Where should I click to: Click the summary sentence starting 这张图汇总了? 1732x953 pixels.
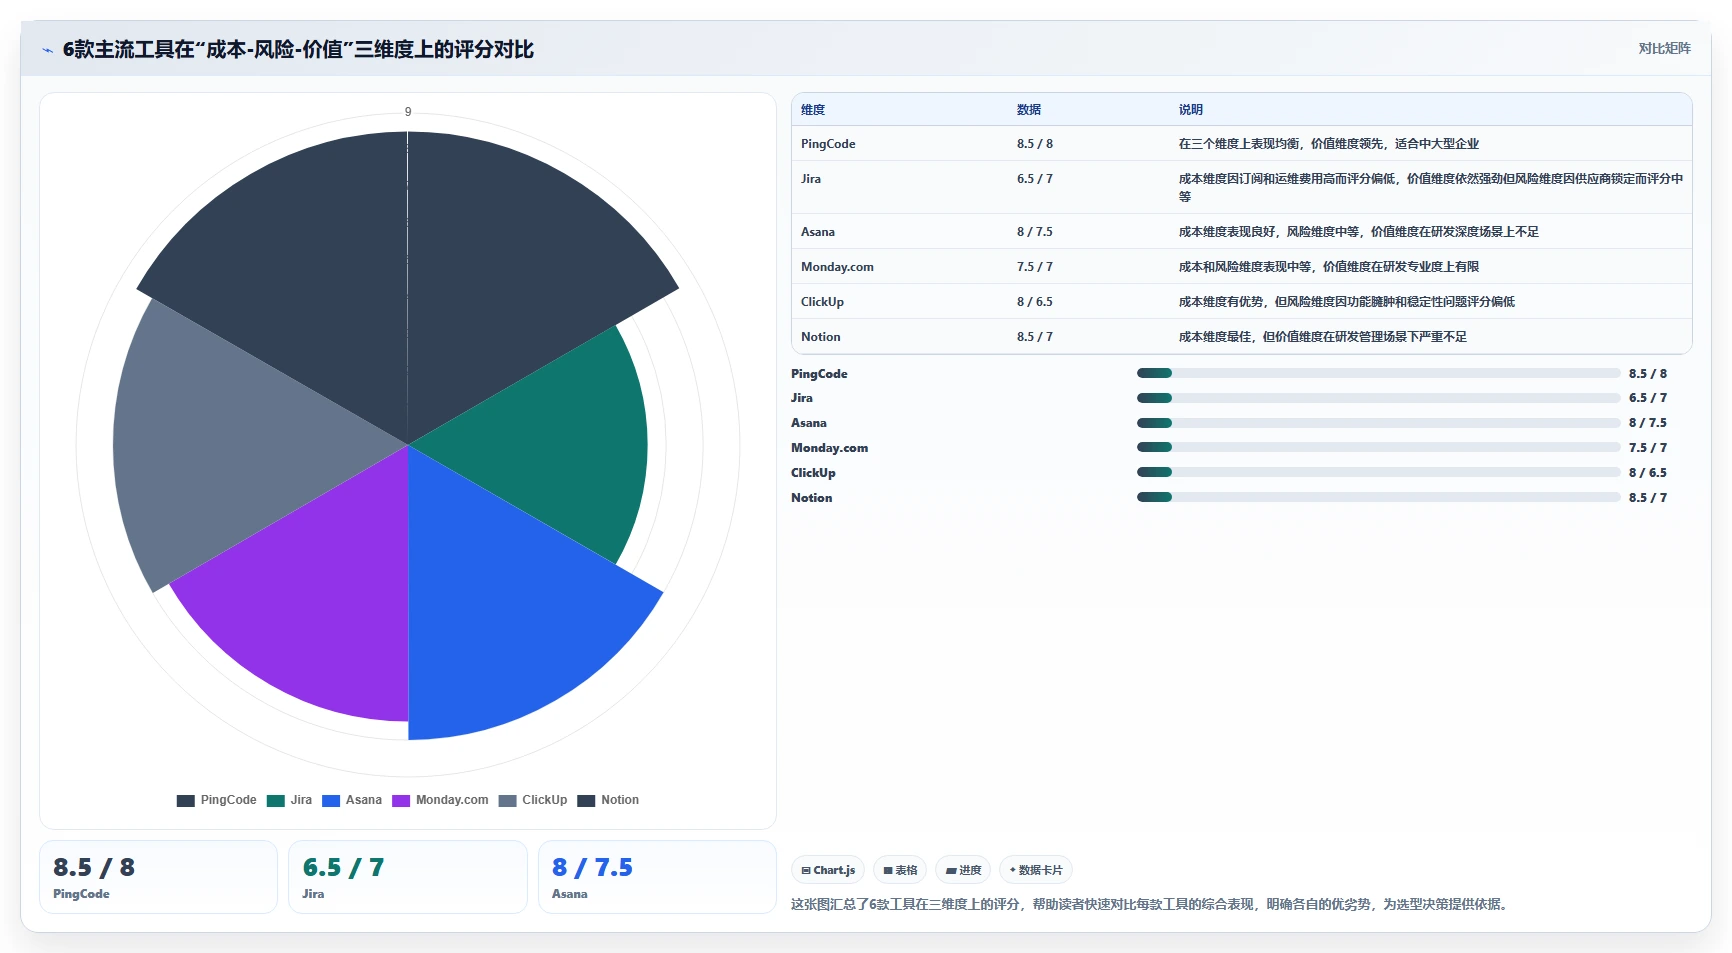(x=1150, y=904)
